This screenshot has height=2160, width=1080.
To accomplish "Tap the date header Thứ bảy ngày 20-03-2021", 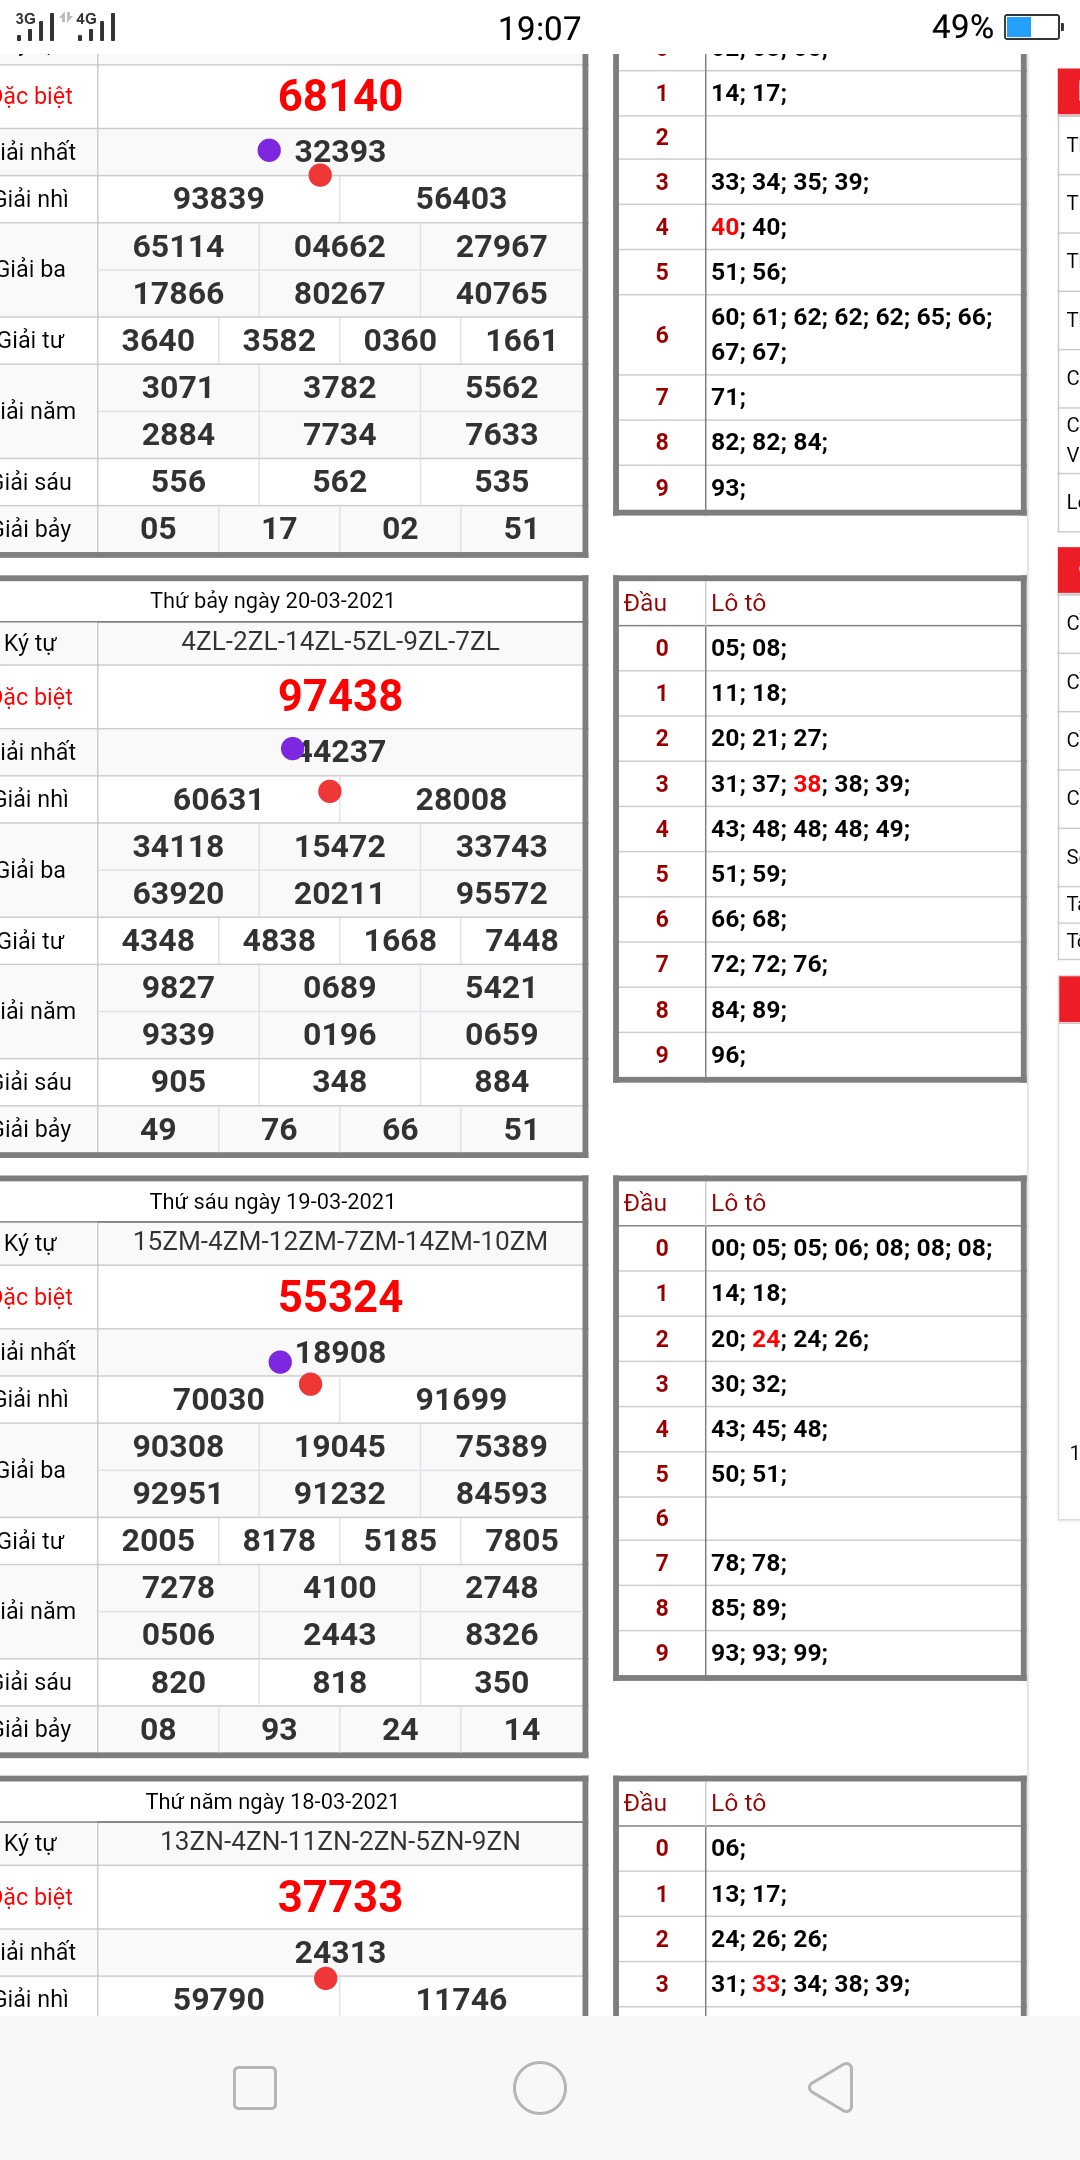I will click(x=272, y=600).
